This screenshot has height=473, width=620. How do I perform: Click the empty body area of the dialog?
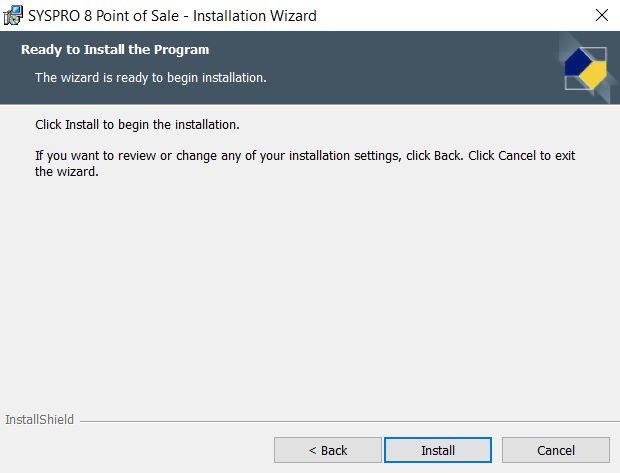point(310,290)
